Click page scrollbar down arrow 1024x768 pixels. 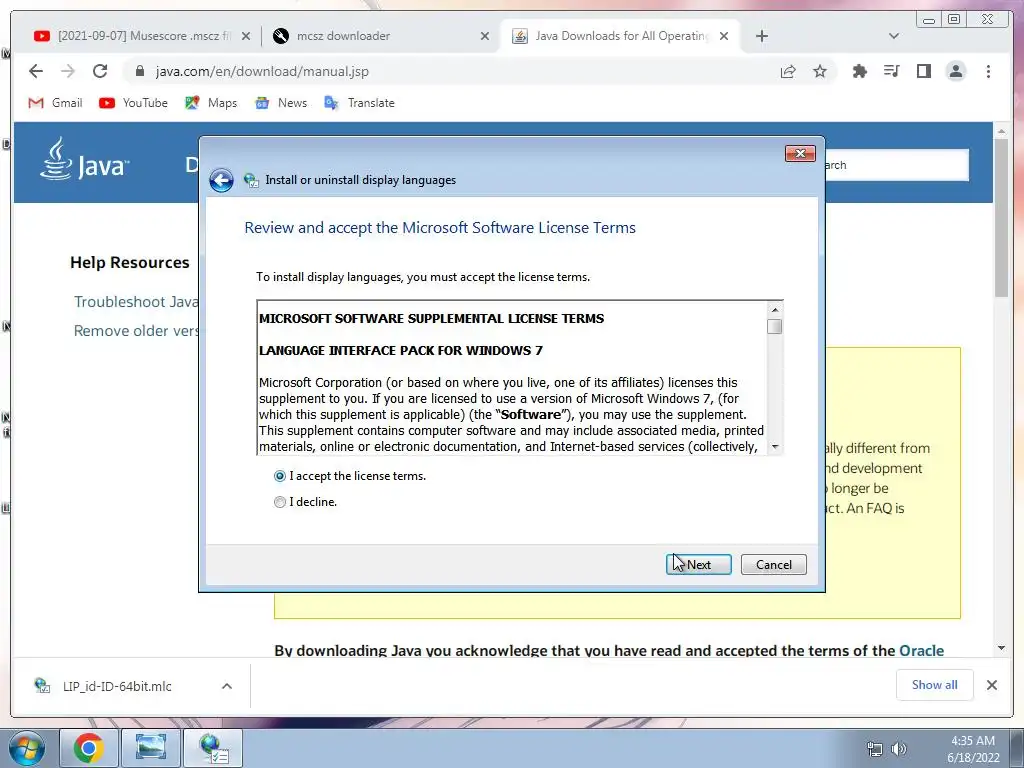point(1001,648)
